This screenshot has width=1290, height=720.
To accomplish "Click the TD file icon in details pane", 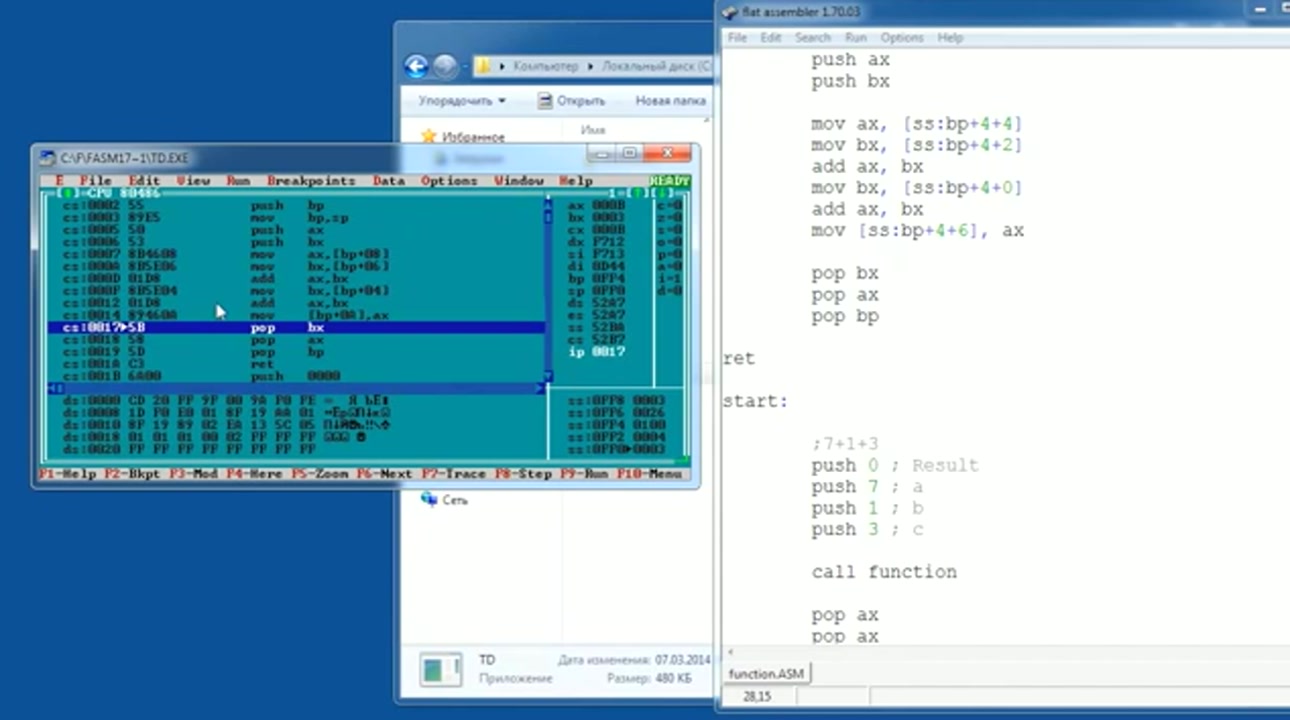I will pyautogui.click(x=440, y=669).
